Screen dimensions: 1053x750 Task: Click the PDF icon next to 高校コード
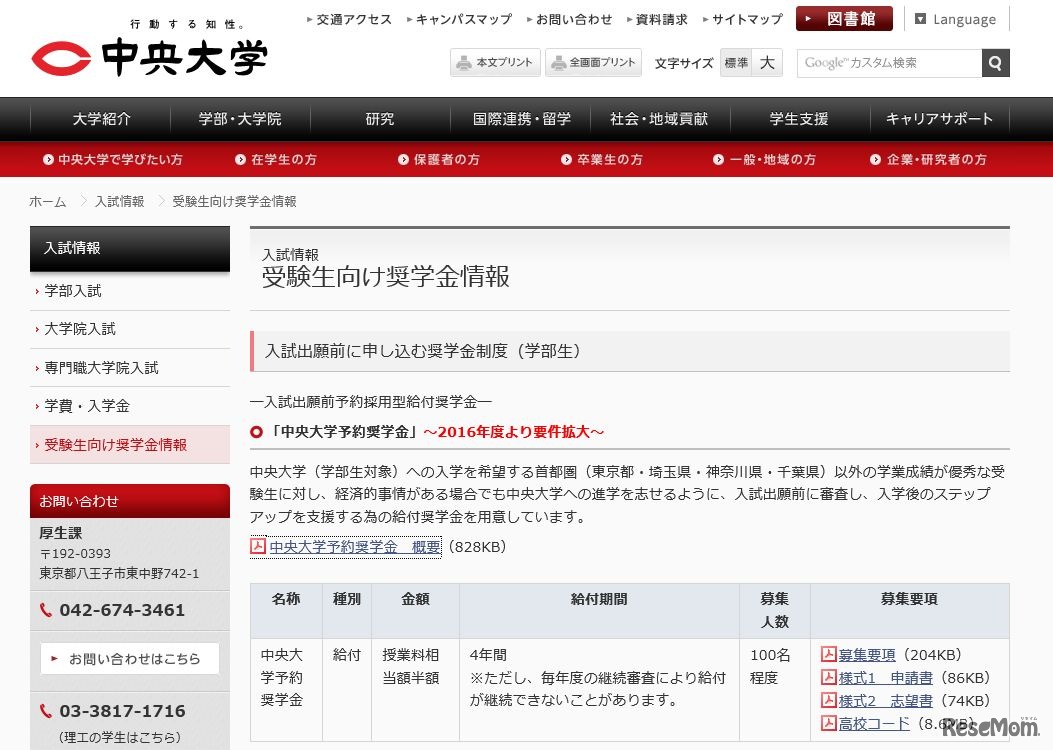point(829,723)
